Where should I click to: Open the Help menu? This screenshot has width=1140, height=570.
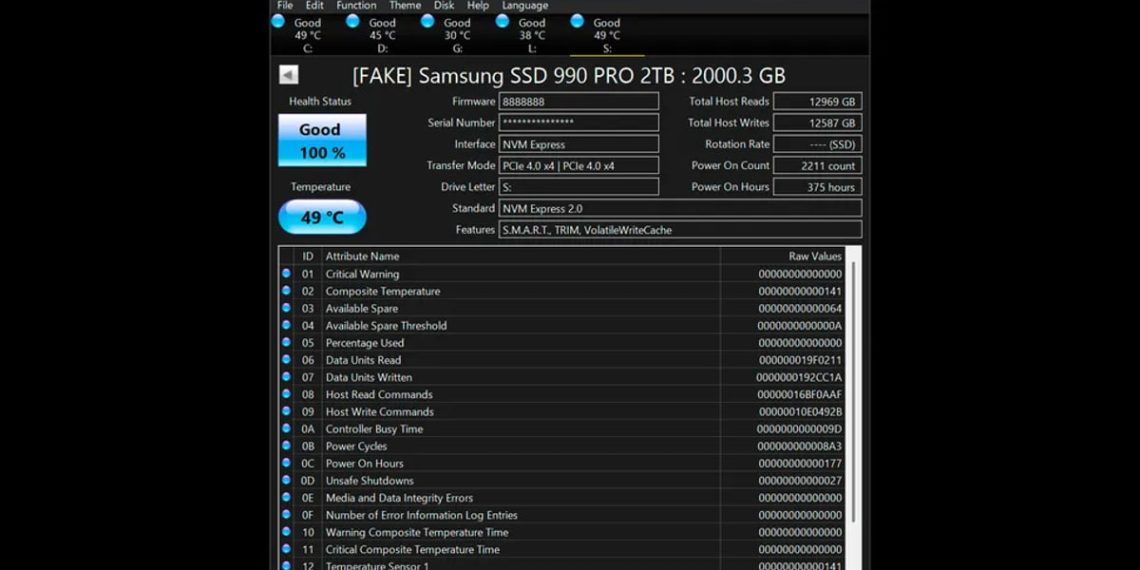[478, 5]
